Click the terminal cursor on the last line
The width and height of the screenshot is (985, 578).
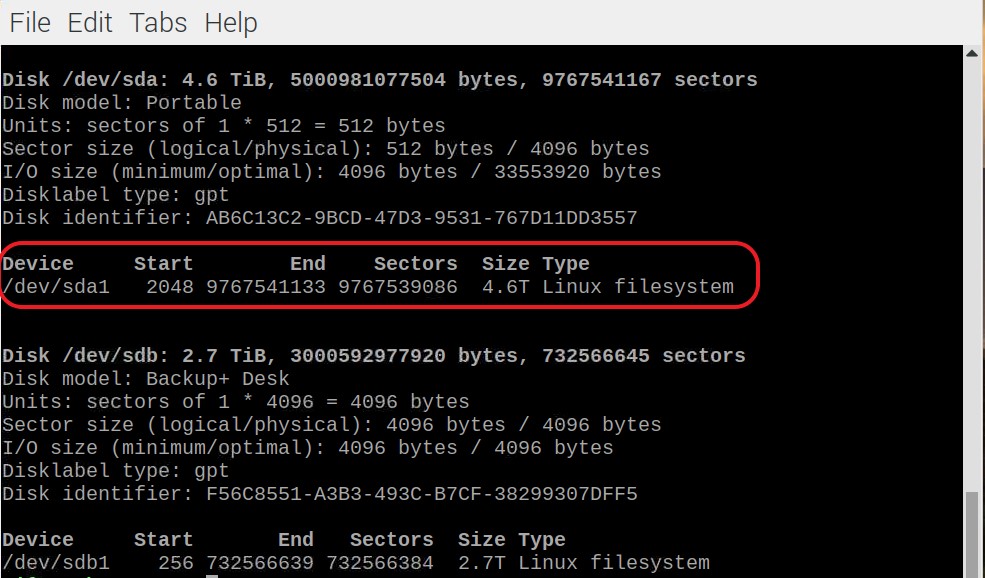coord(212,575)
